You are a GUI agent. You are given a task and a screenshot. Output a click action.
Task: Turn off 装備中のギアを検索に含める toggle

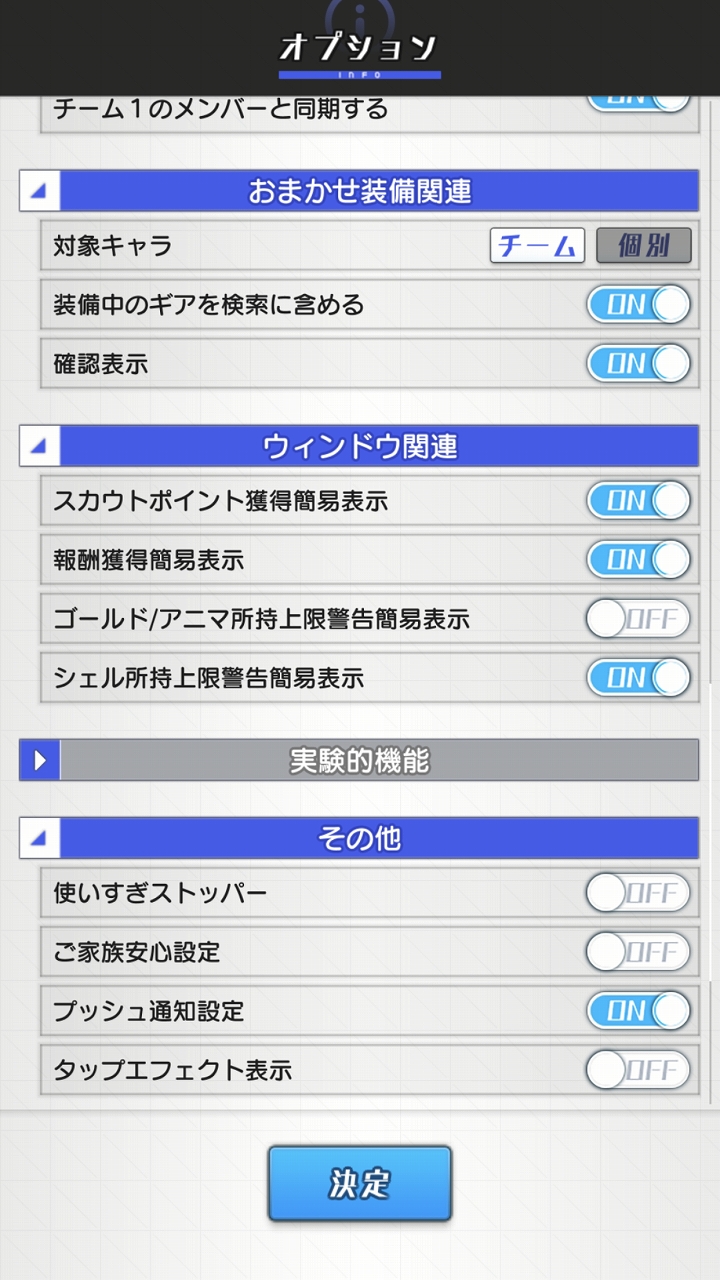638,304
